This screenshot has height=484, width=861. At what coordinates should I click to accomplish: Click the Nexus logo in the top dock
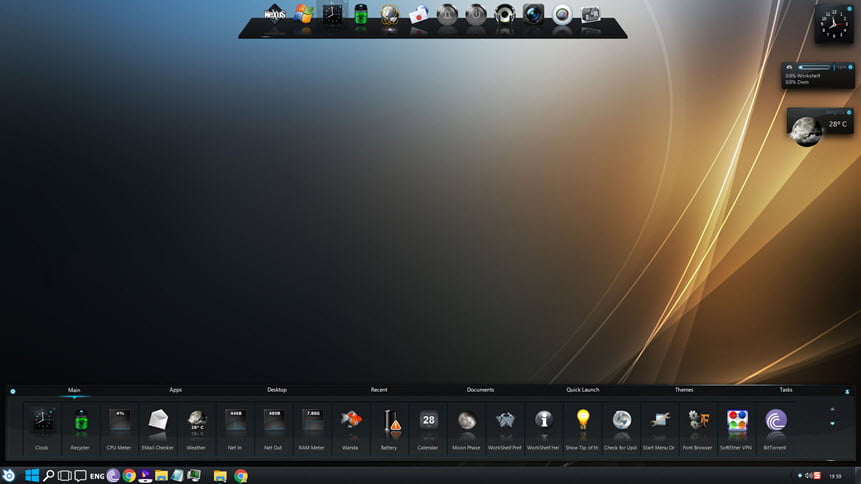pyautogui.click(x=275, y=14)
